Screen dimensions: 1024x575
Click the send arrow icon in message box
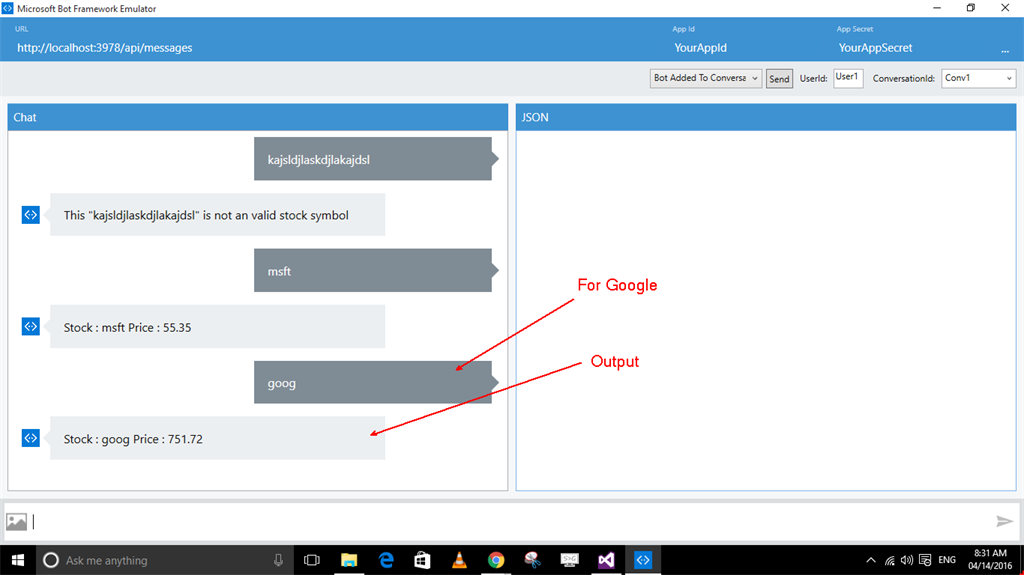point(1004,521)
